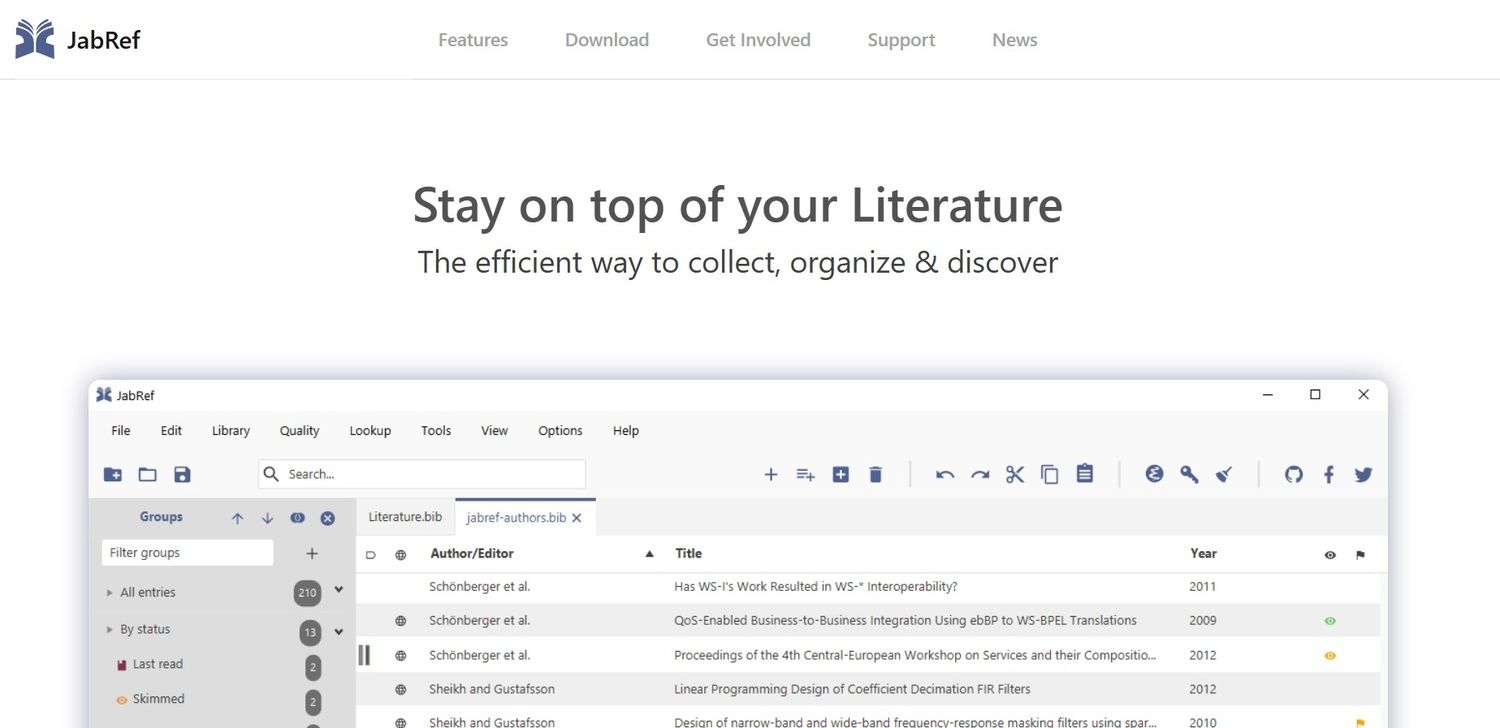
Task: Click the globe icon in the Proceedings row
Action: coord(401,656)
